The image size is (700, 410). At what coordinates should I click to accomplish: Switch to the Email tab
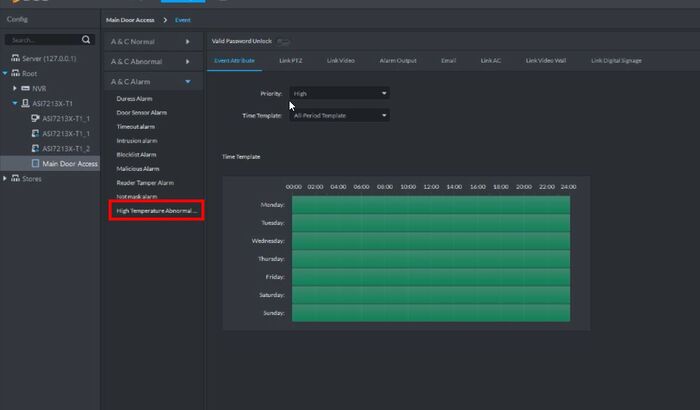[x=449, y=60]
